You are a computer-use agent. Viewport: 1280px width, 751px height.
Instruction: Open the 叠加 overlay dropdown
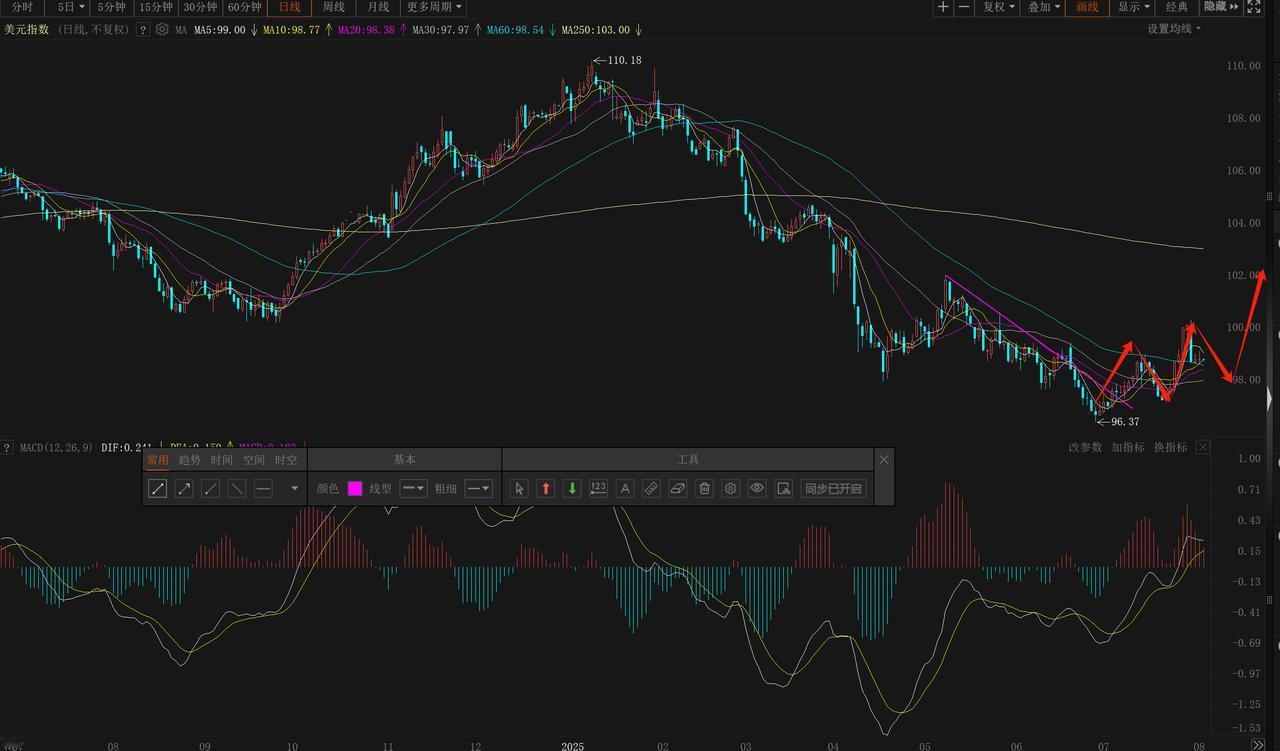(1044, 7)
